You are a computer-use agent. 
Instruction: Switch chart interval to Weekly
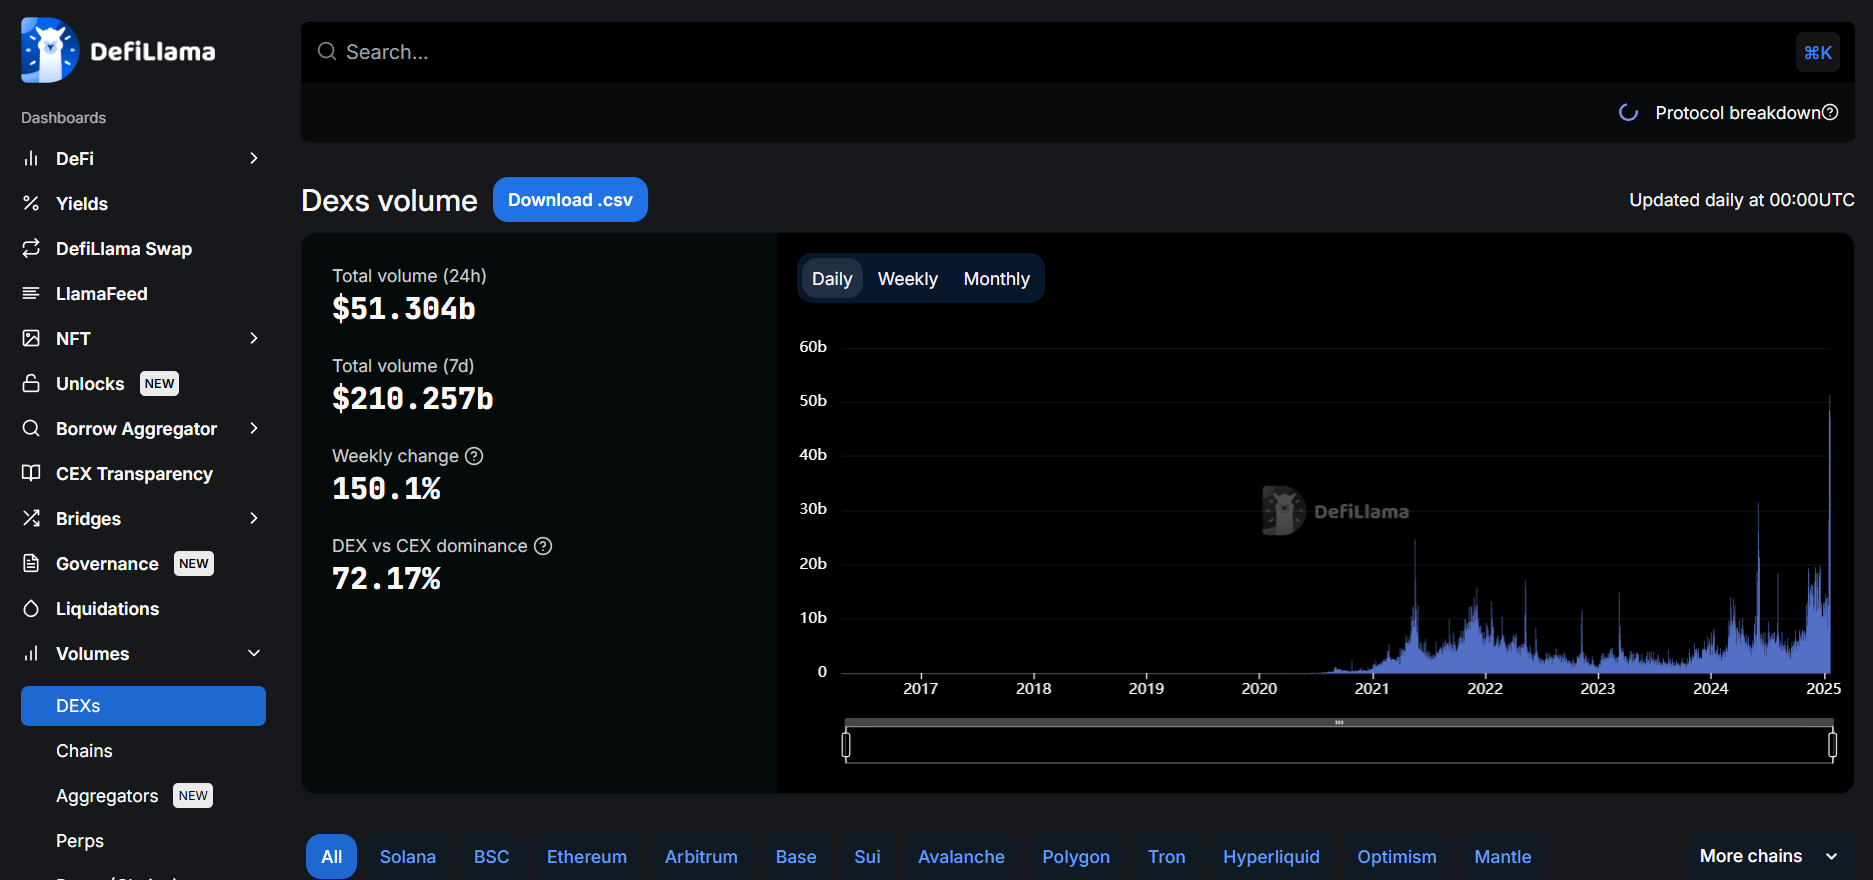[x=908, y=279]
